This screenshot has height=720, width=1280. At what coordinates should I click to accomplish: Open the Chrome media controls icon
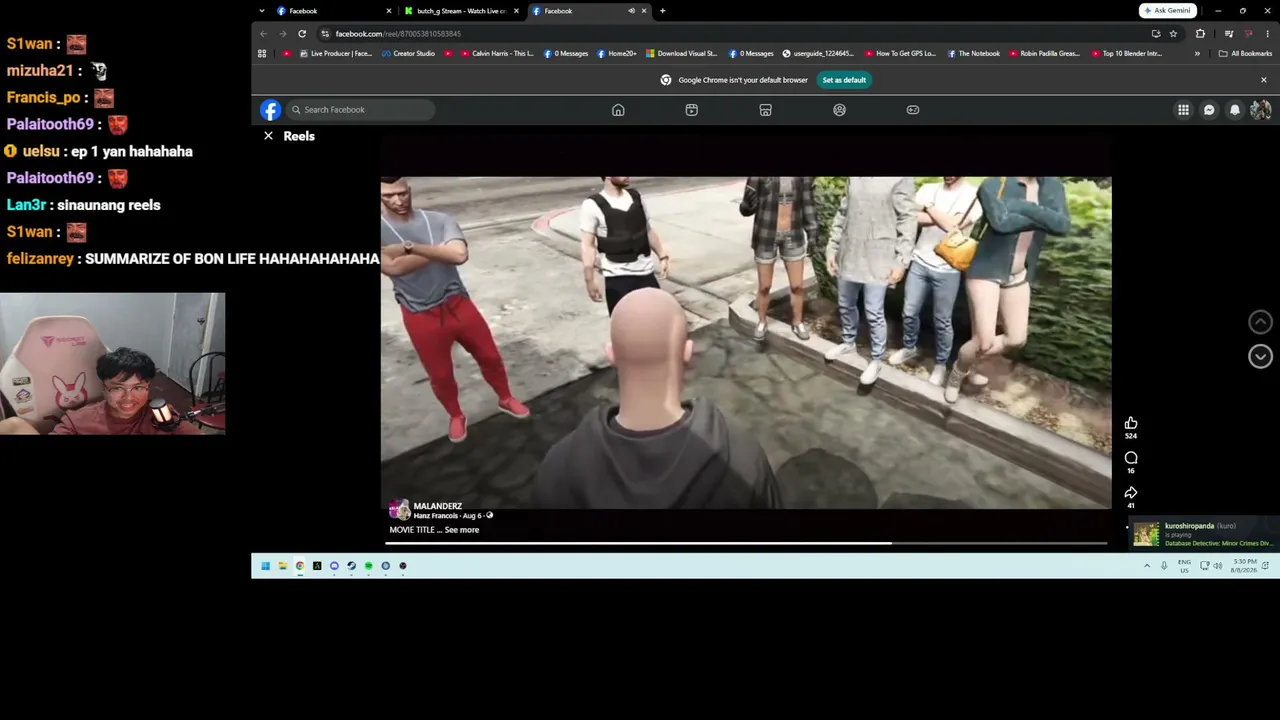(1229, 34)
